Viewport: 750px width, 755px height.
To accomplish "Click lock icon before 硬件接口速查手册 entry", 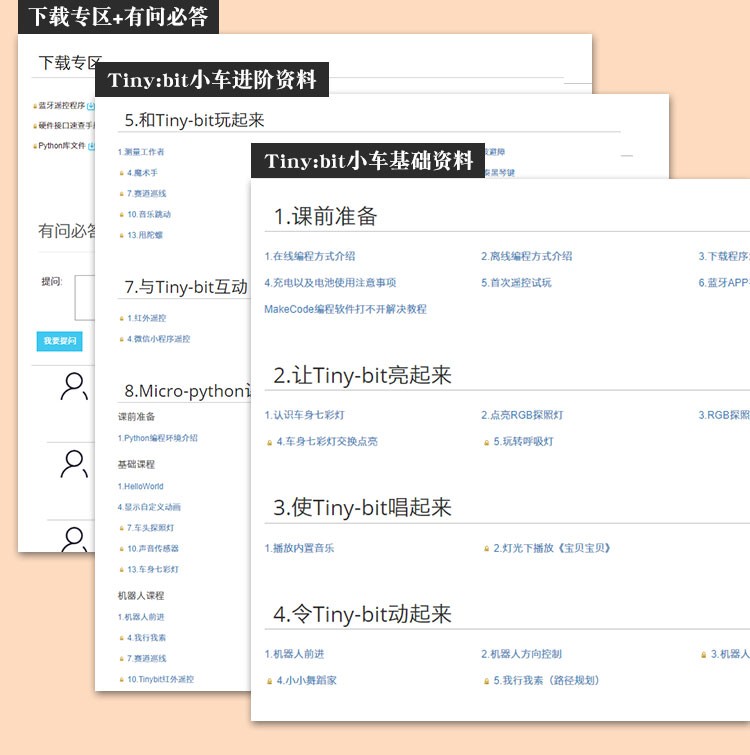I will [35, 126].
